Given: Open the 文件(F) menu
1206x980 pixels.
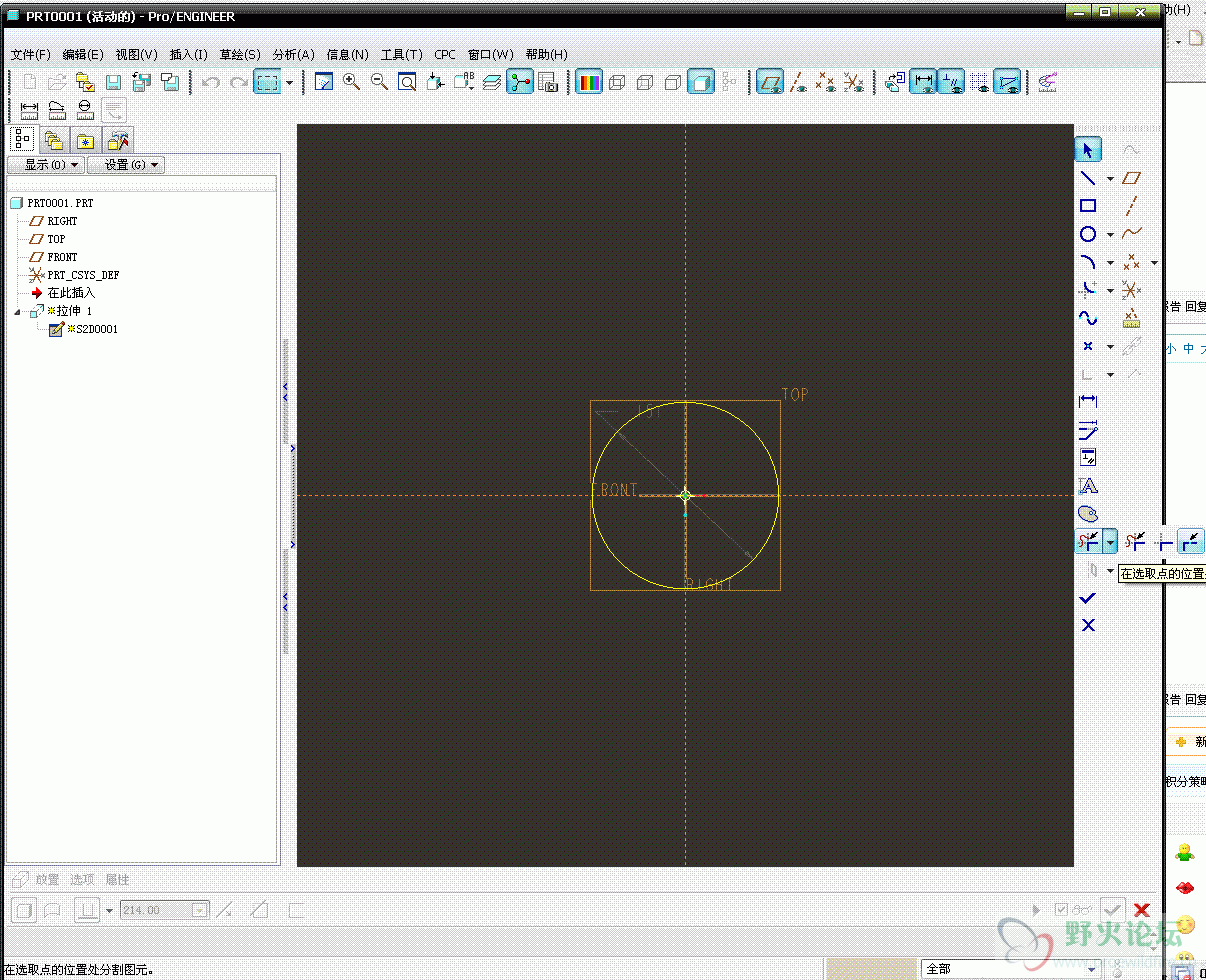Looking at the screenshot, I should 30,55.
